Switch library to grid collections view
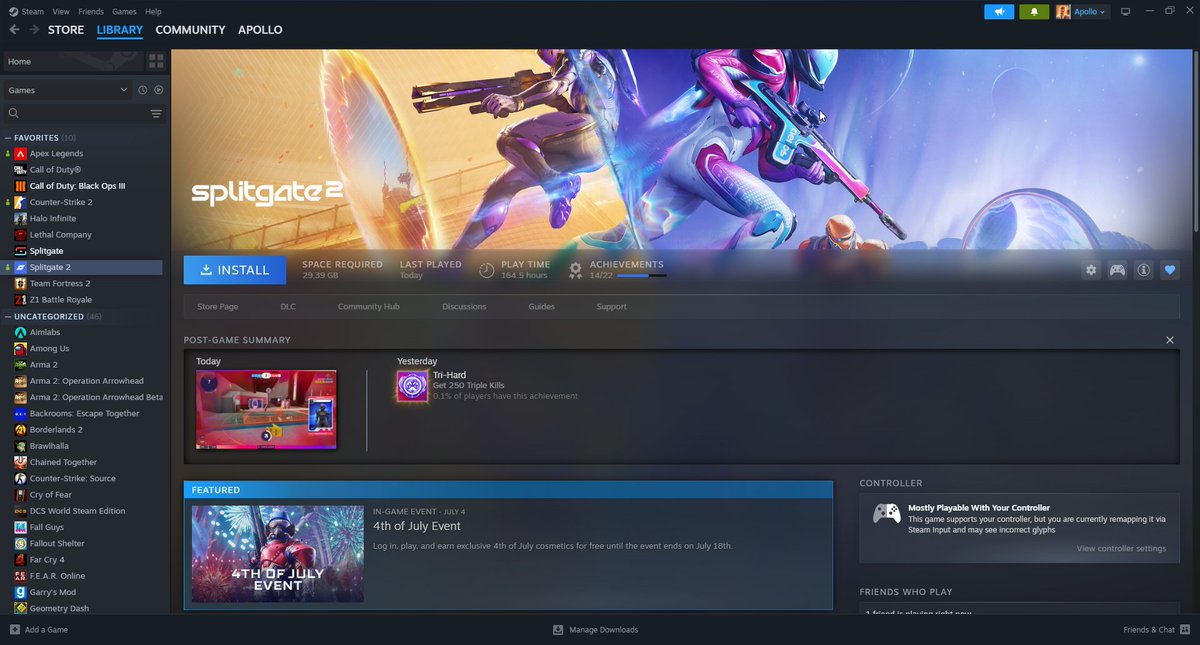The width and height of the screenshot is (1200, 645). pyautogui.click(x=155, y=61)
